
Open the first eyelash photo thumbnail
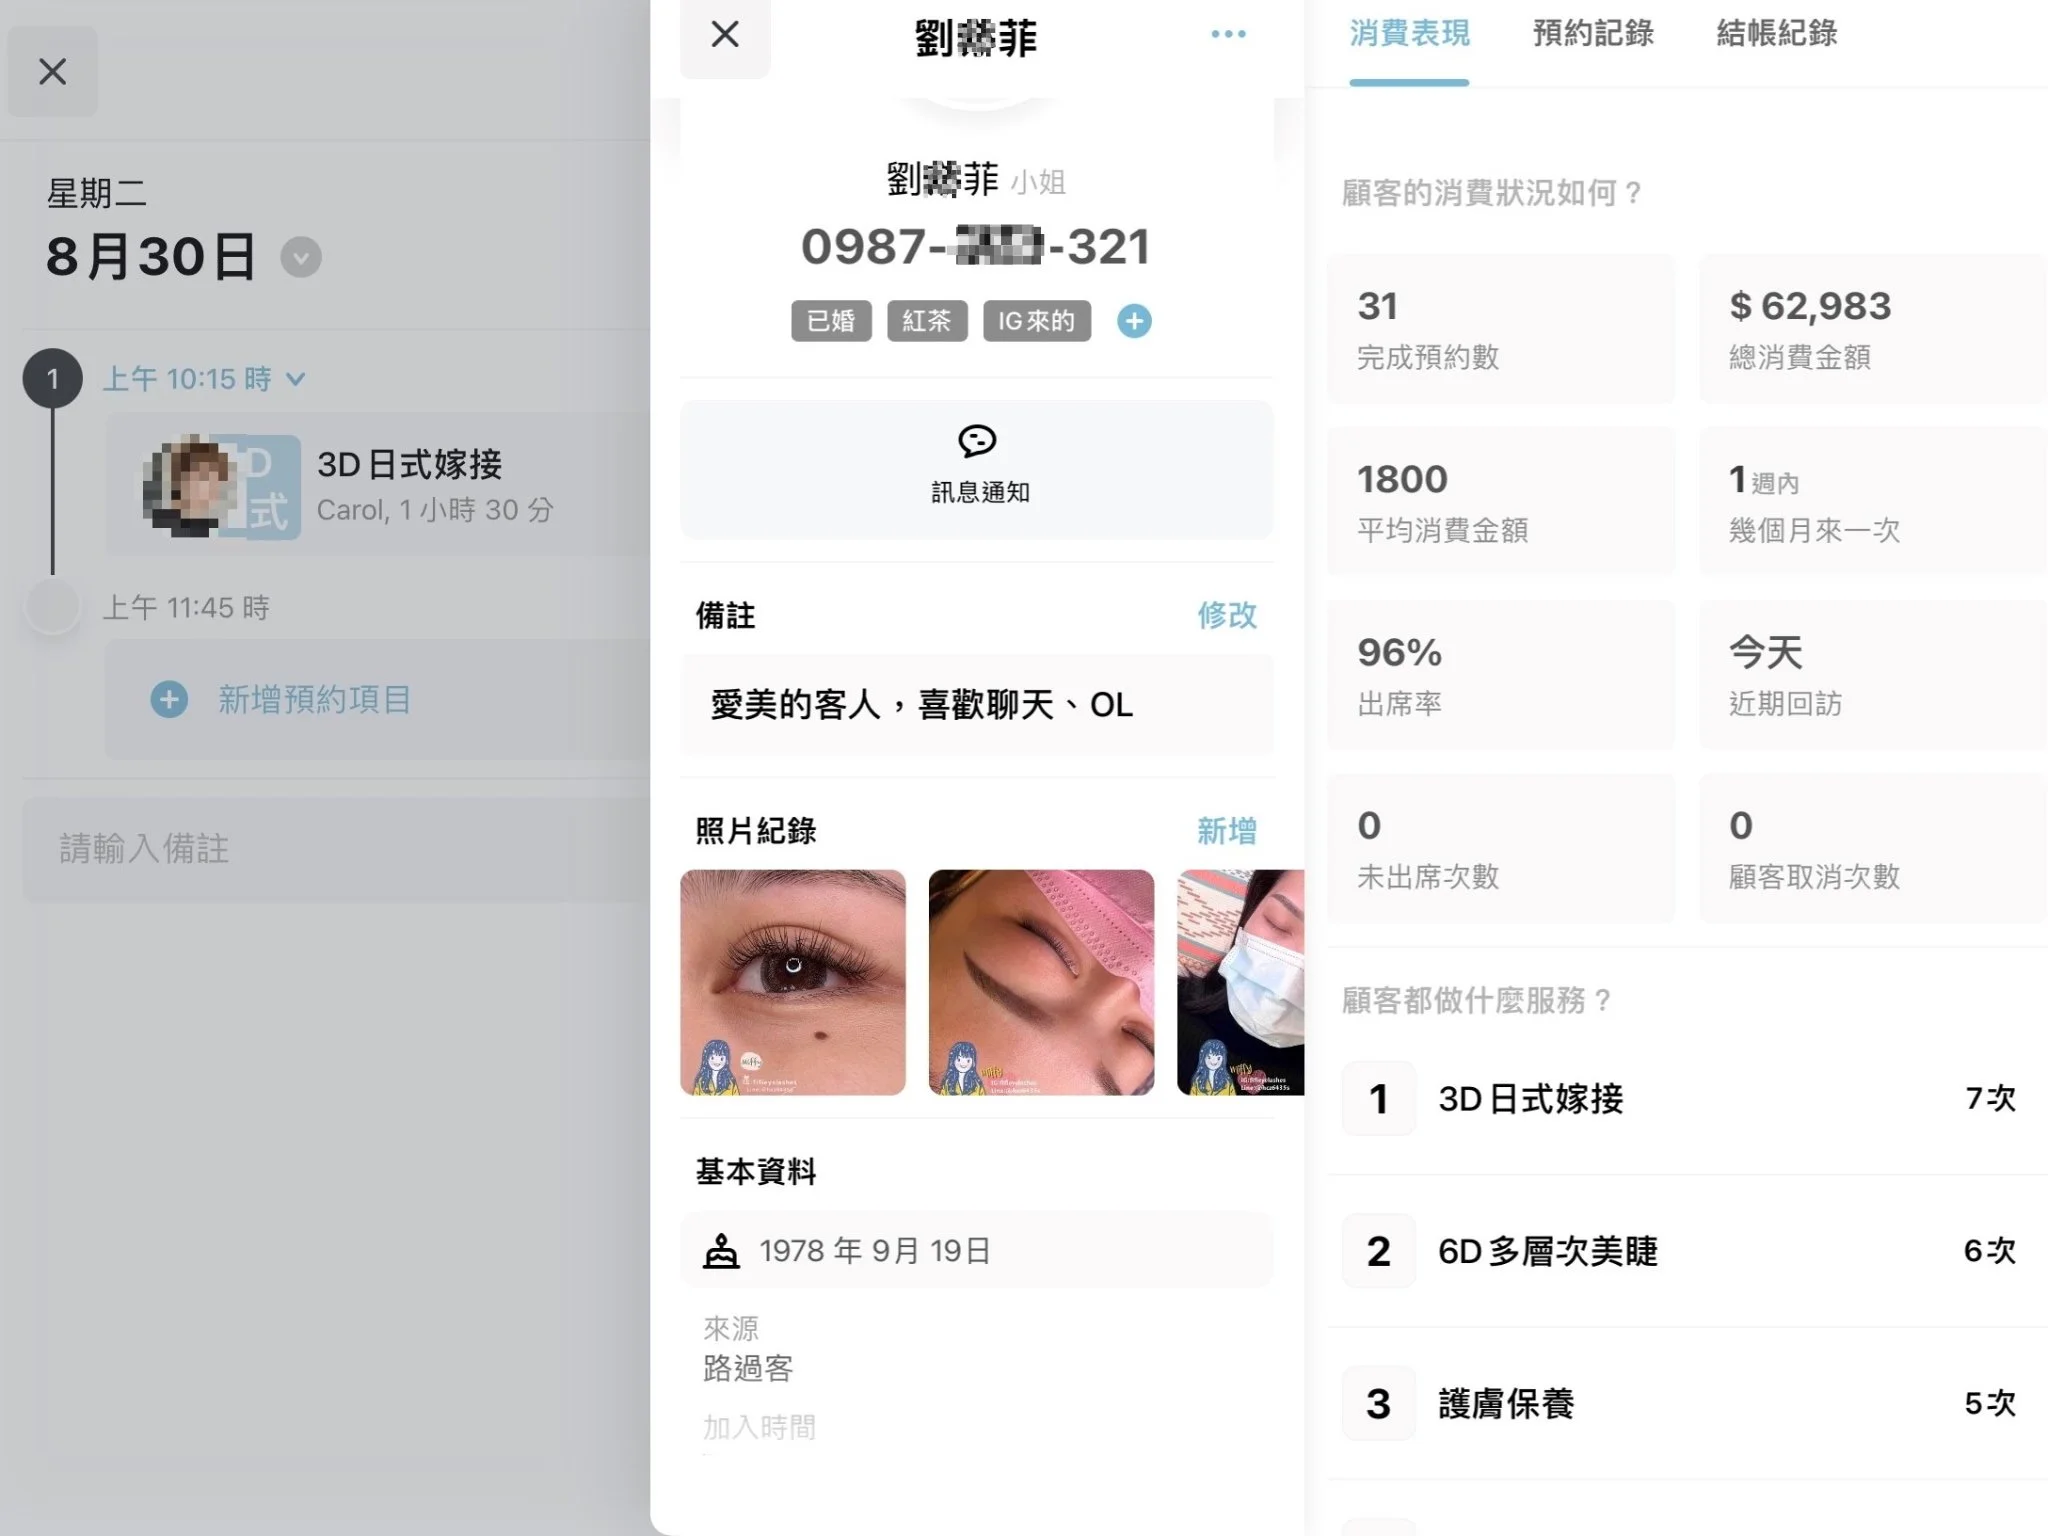coord(793,982)
